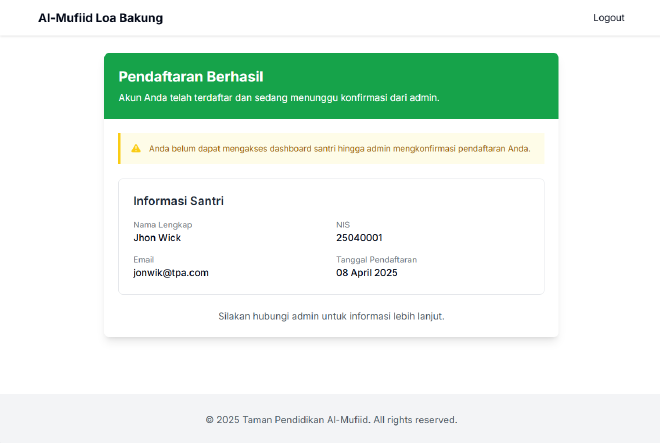Click the Email field label
The height and width of the screenshot is (443, 660).
coord(143,259)
